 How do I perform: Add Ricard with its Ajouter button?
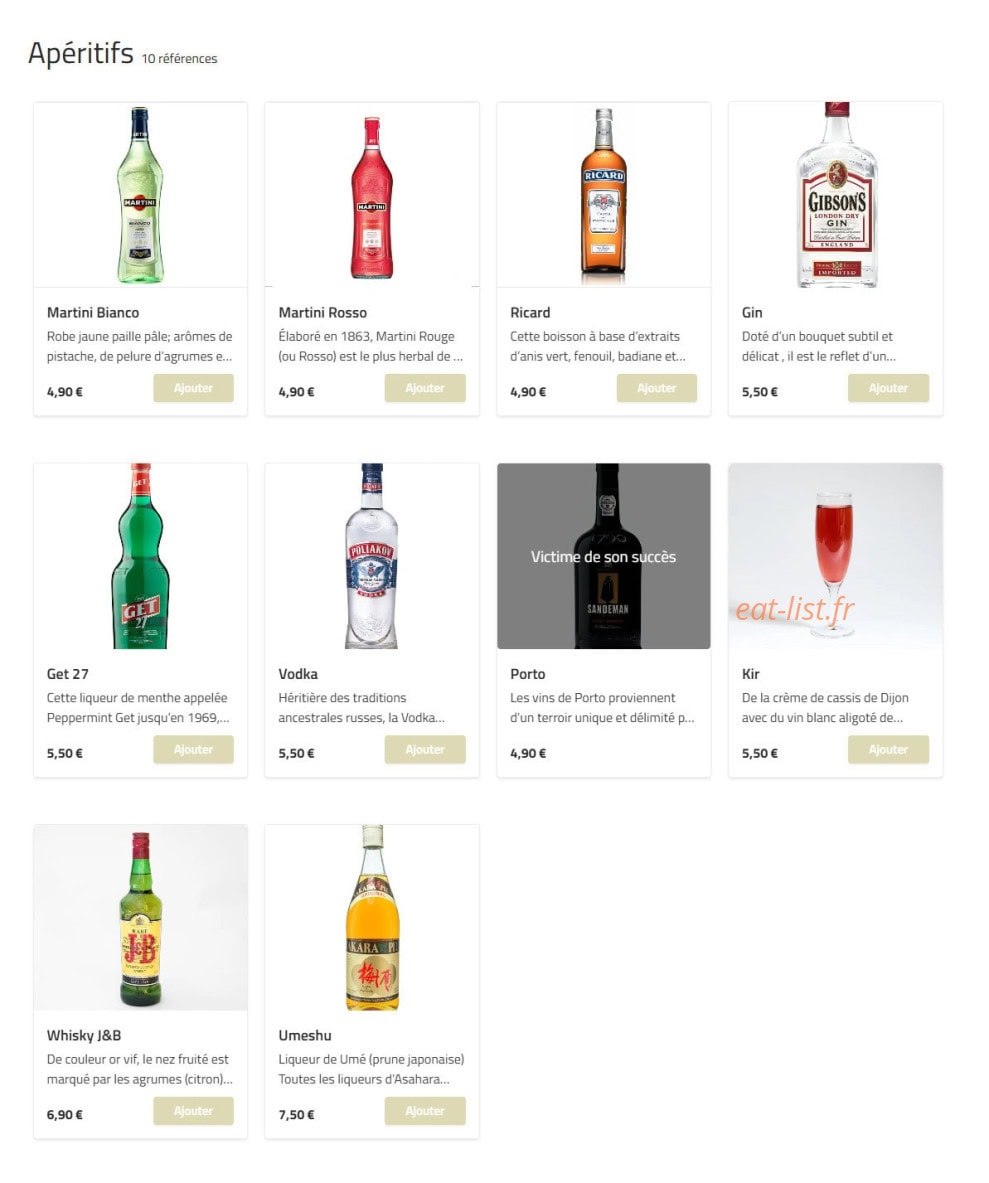656,388
